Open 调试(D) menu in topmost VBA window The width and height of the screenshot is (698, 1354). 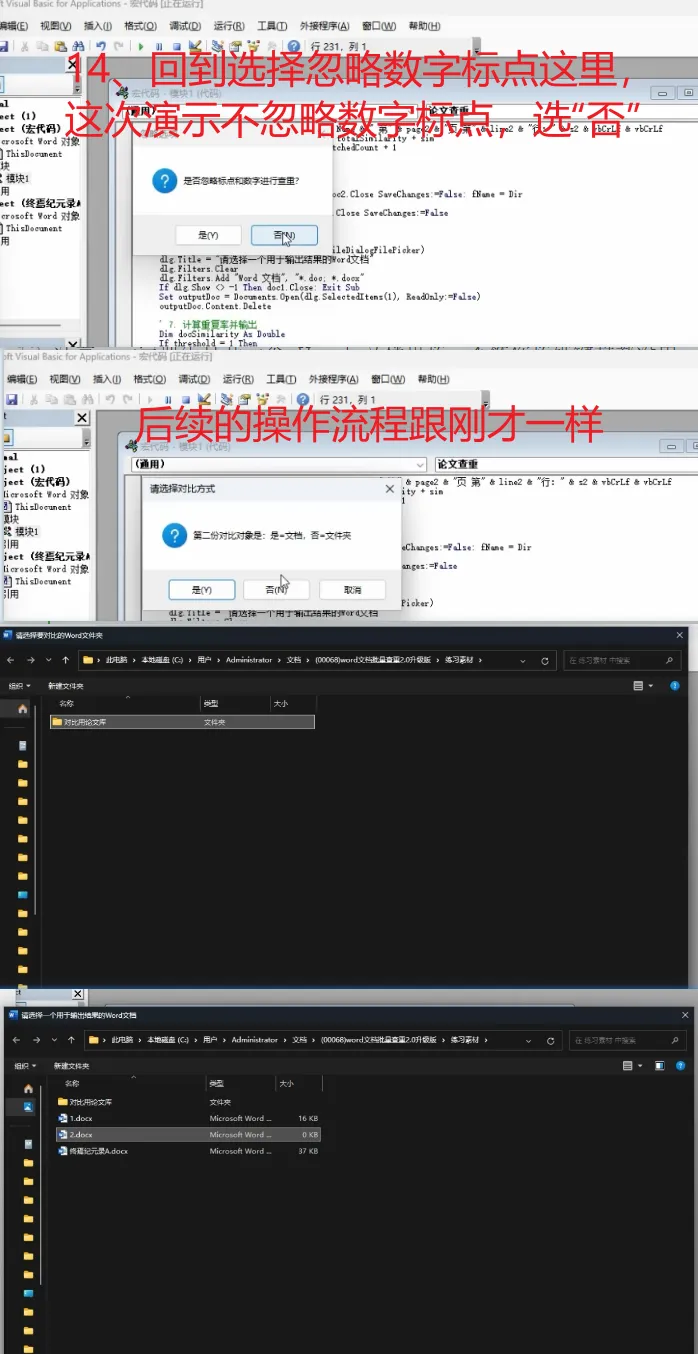tap(185, 26)
